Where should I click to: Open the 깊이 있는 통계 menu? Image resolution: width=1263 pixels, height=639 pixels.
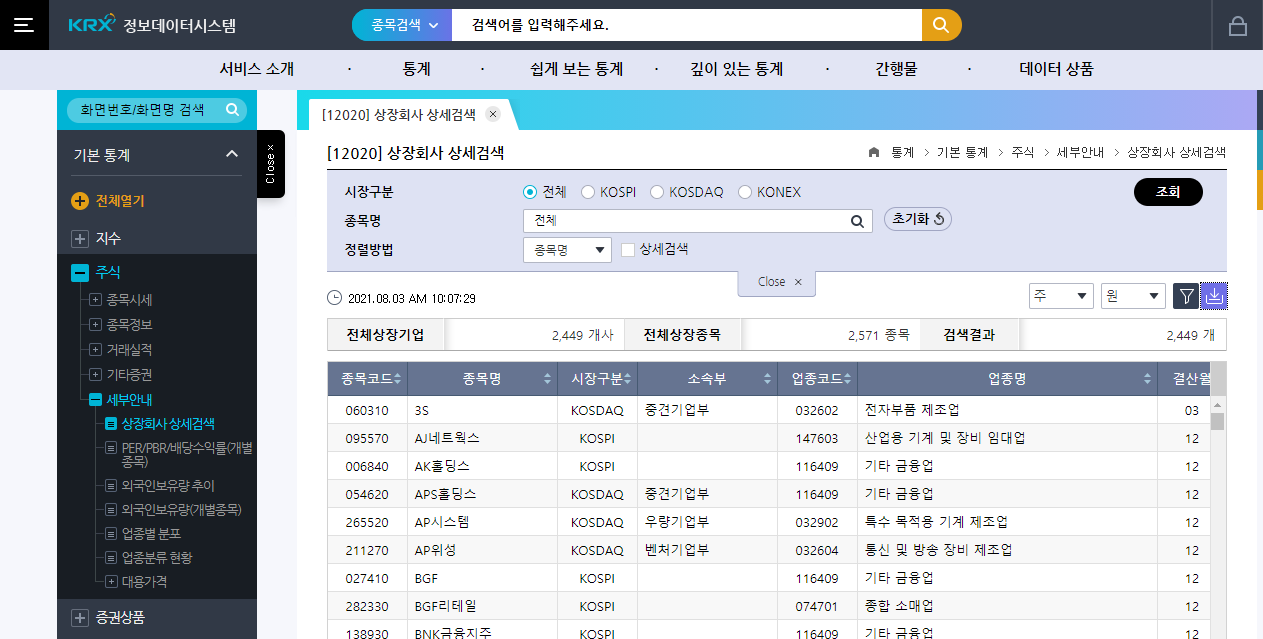(737, 69)
